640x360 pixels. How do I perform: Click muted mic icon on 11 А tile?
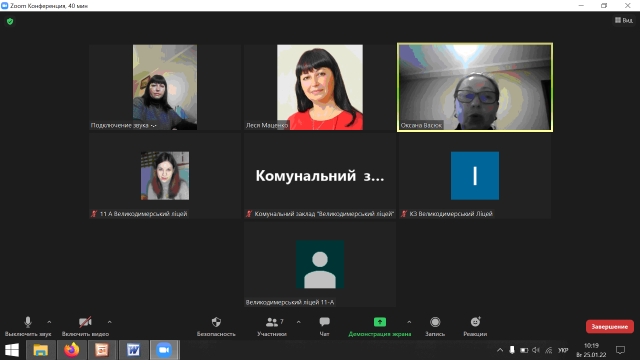[94, 214]
